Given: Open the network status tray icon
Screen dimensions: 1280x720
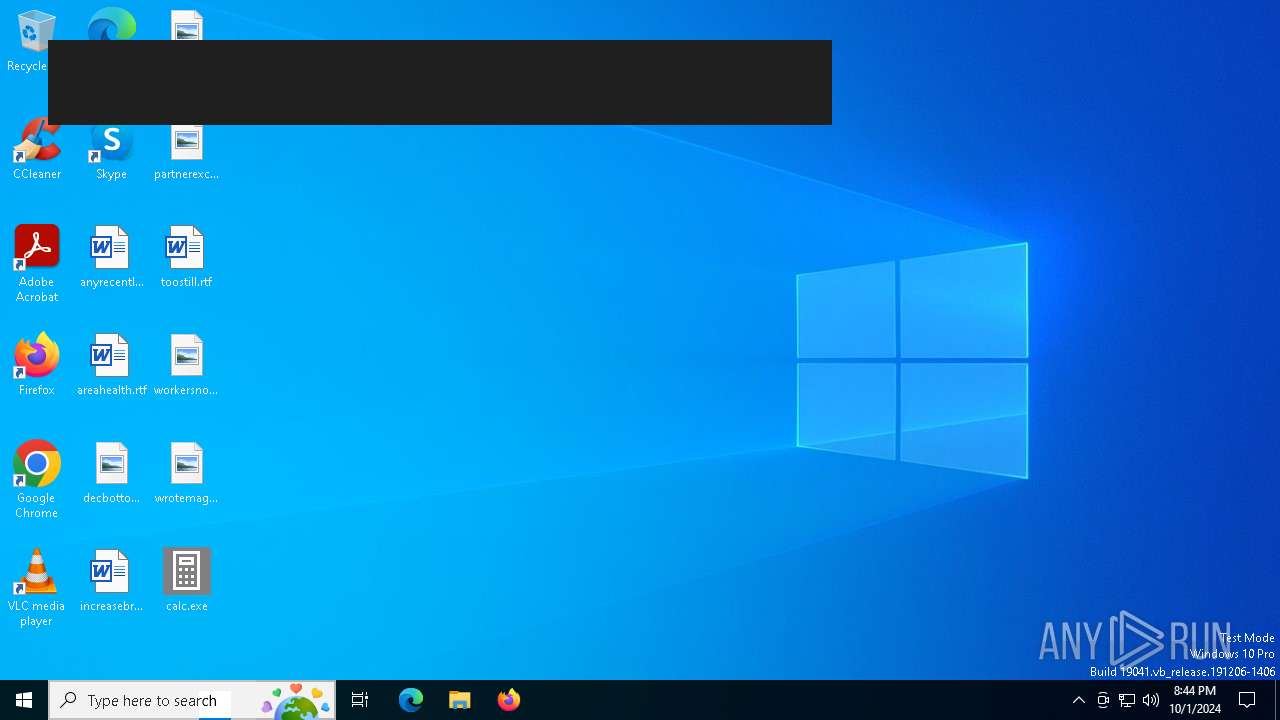Looking at the screenshot, I should click(1127, 700).
